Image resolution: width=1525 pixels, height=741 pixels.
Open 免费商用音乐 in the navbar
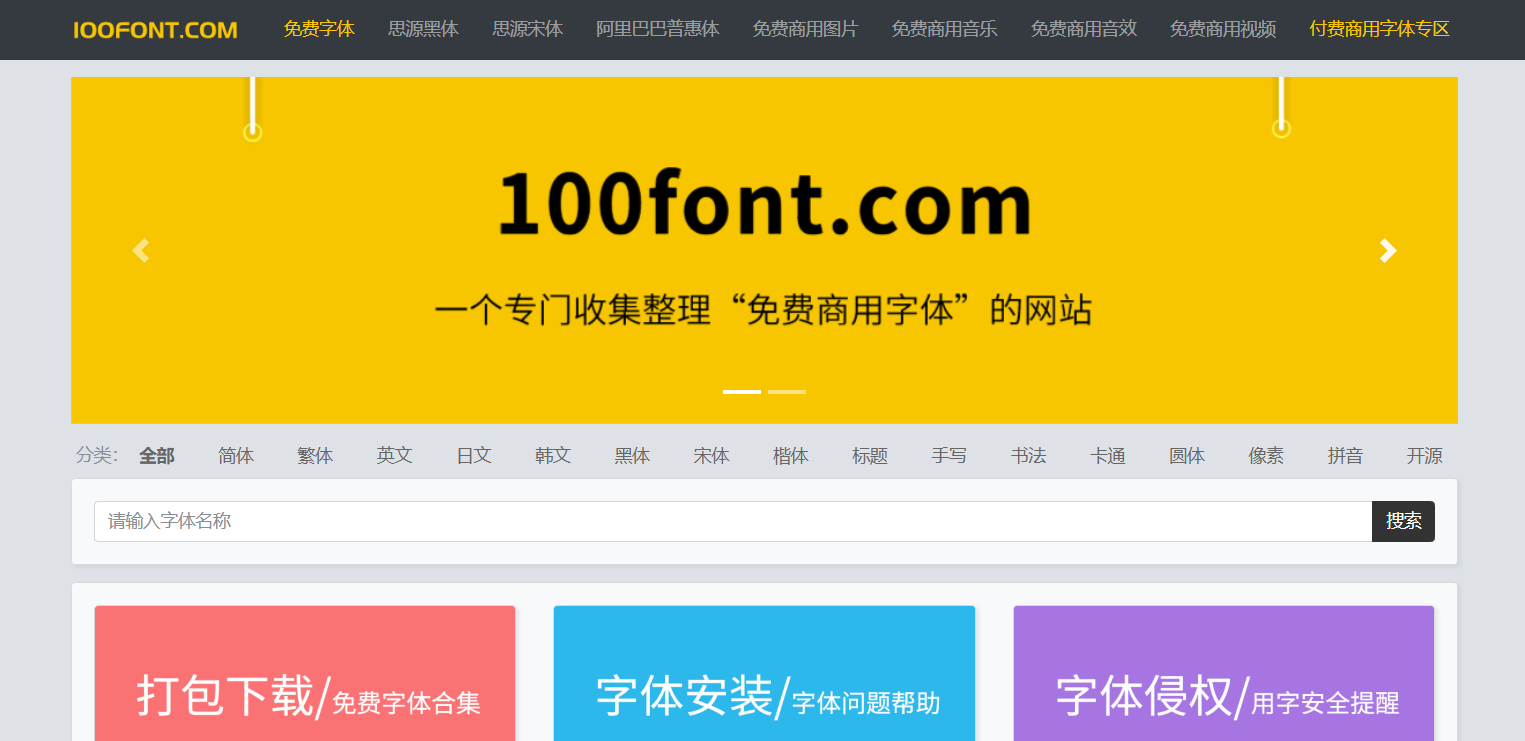944,29
